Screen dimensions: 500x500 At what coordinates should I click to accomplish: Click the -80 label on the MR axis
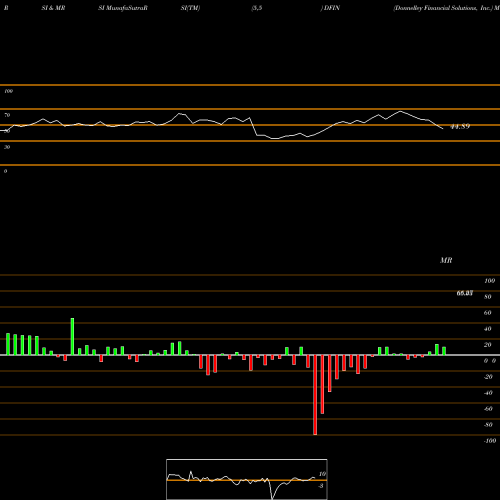(x=488, y=425)
